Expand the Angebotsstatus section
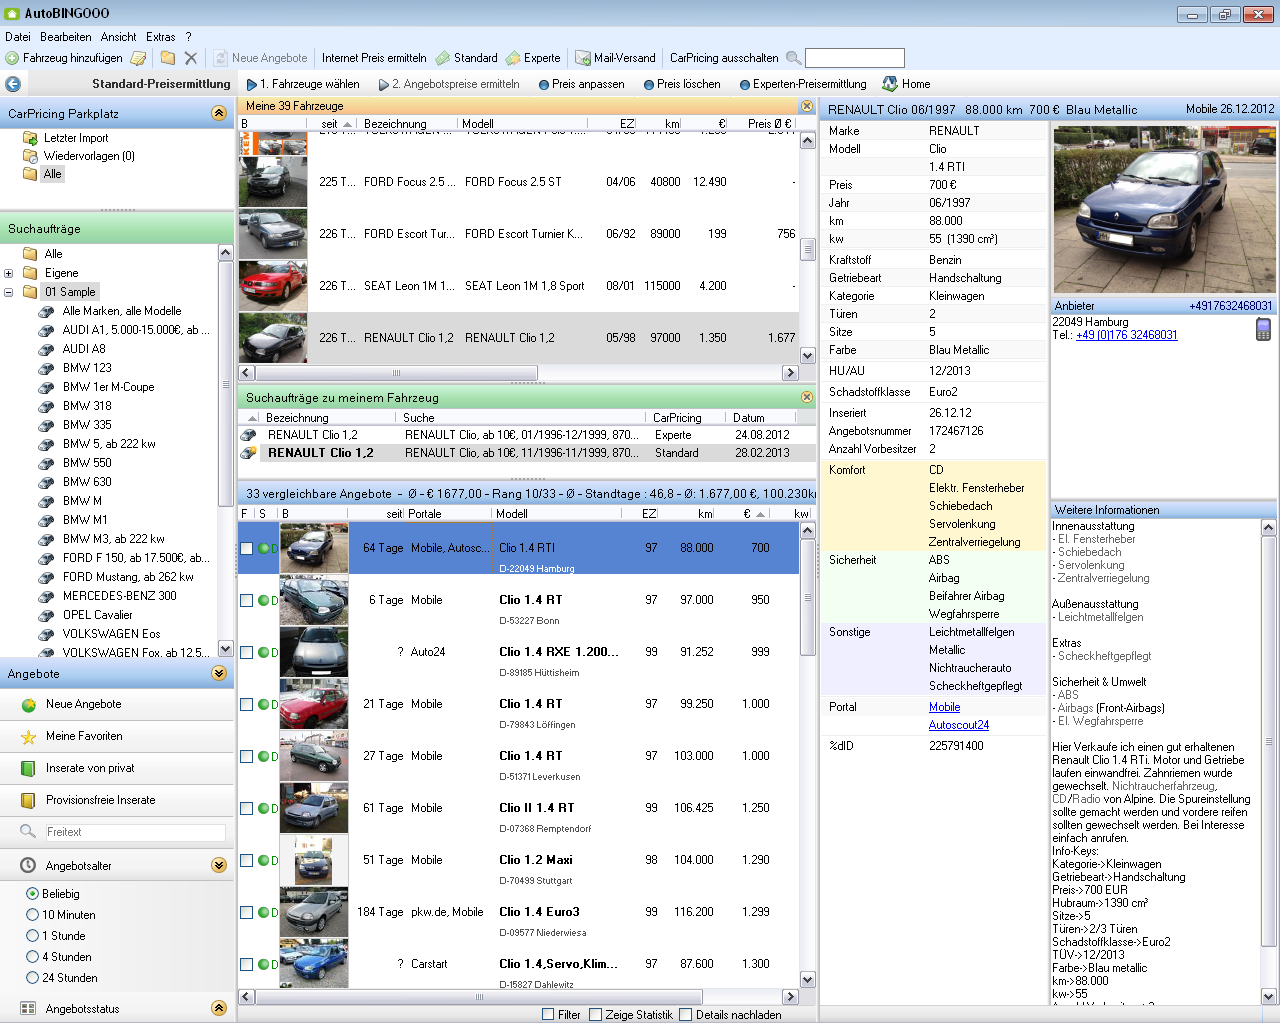1280x1024 pixels. click(219, 1008)
